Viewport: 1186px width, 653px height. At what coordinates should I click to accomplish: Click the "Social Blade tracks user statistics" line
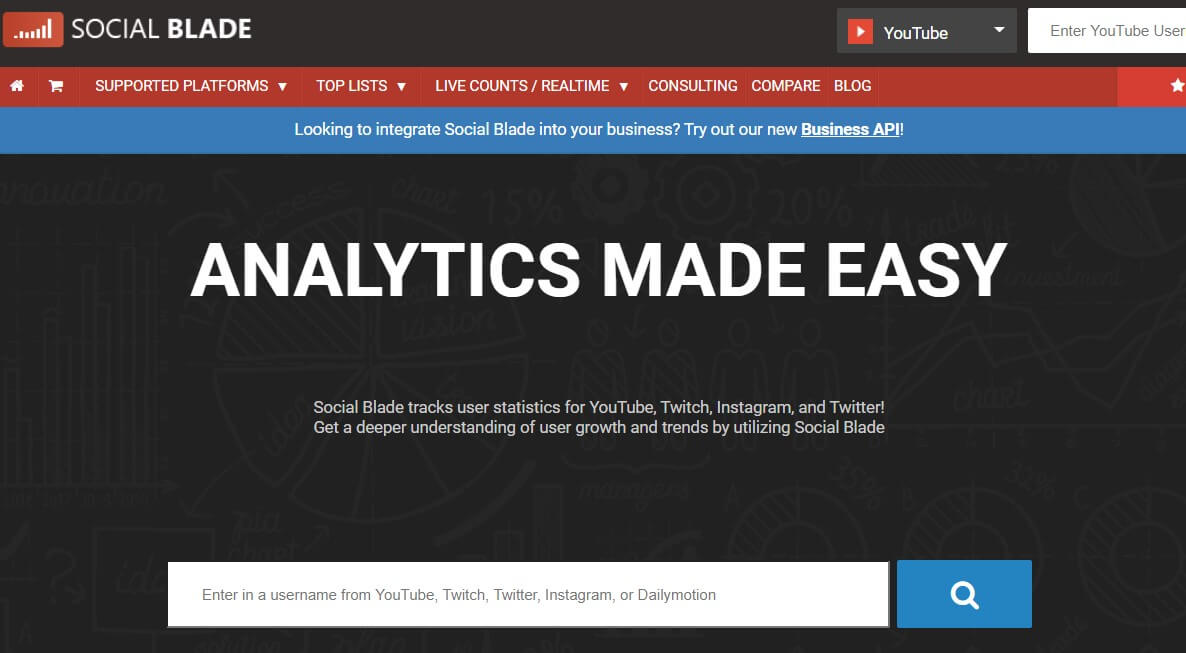599,407
